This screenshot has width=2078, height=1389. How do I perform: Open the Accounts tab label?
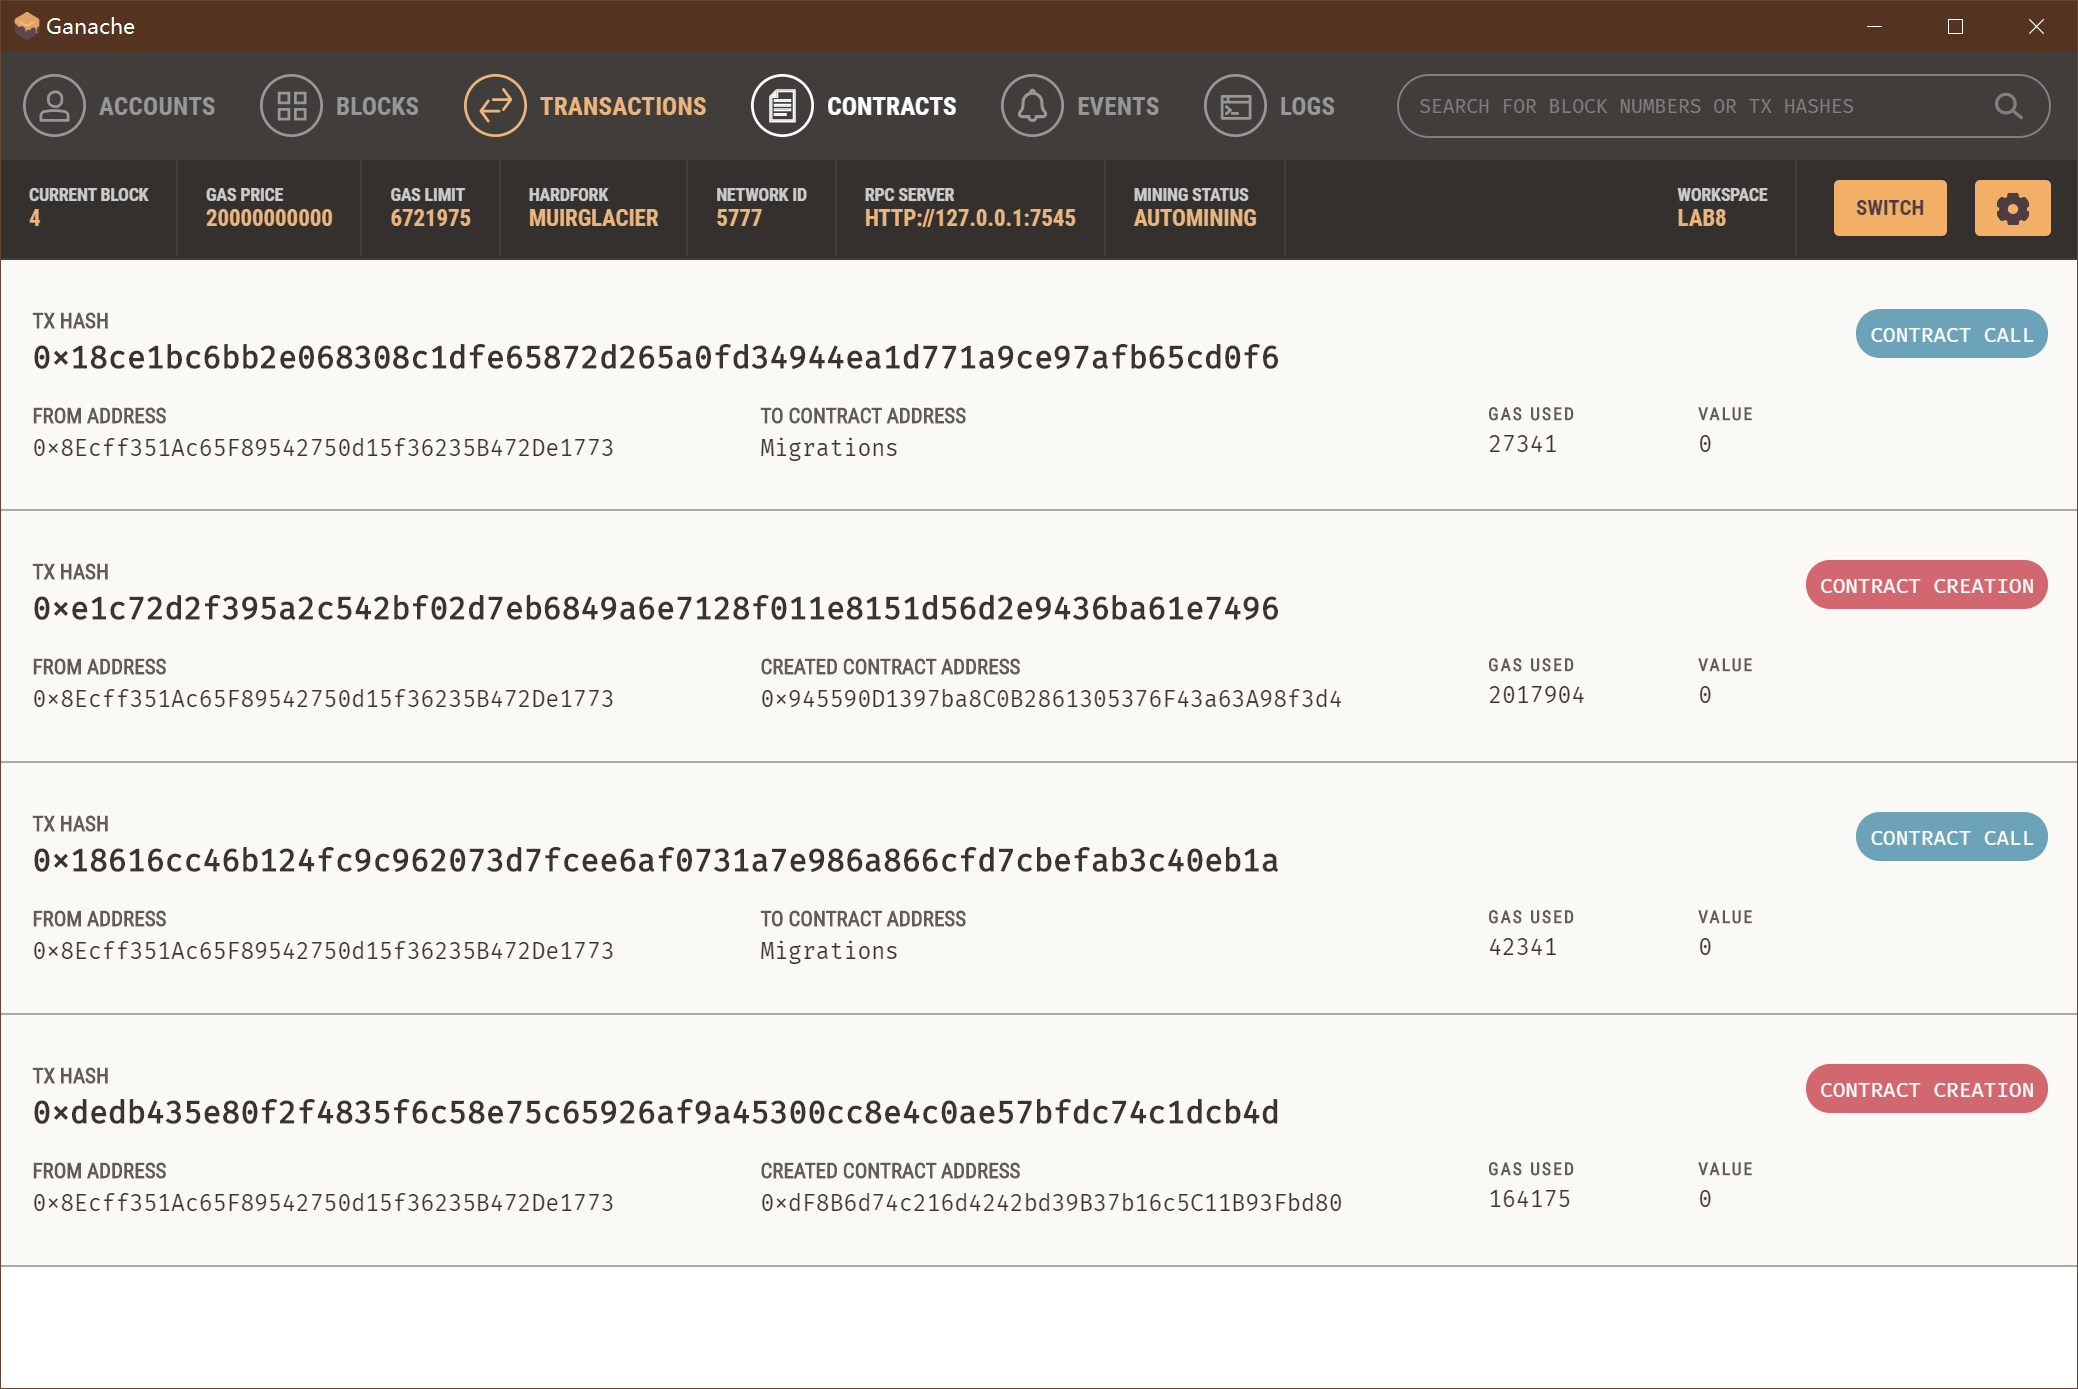coord(157,106)
